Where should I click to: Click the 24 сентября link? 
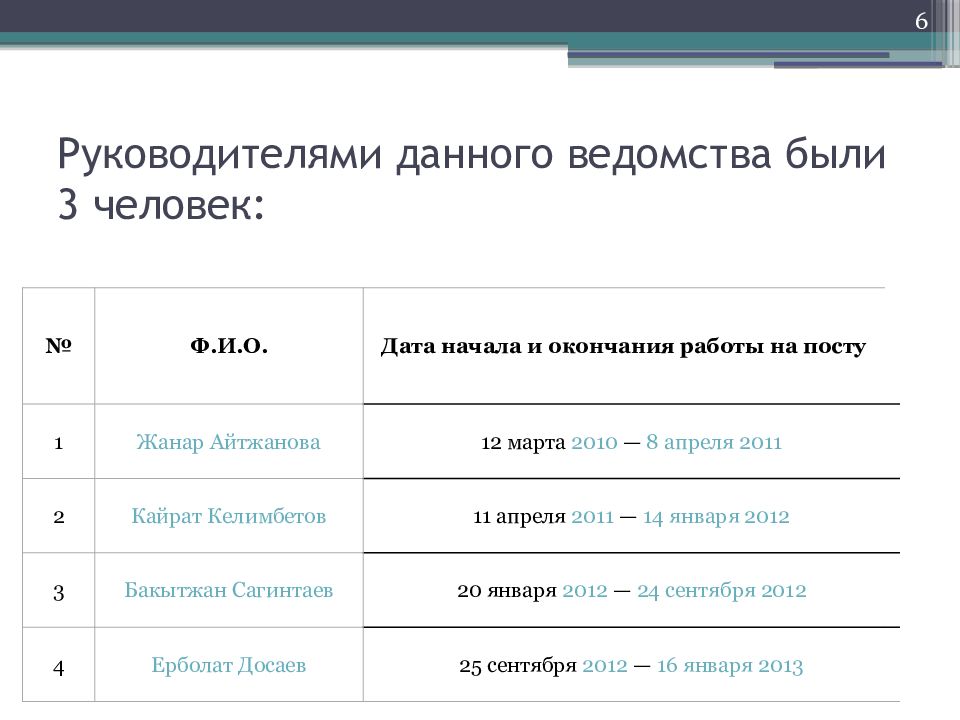[696, 591]
